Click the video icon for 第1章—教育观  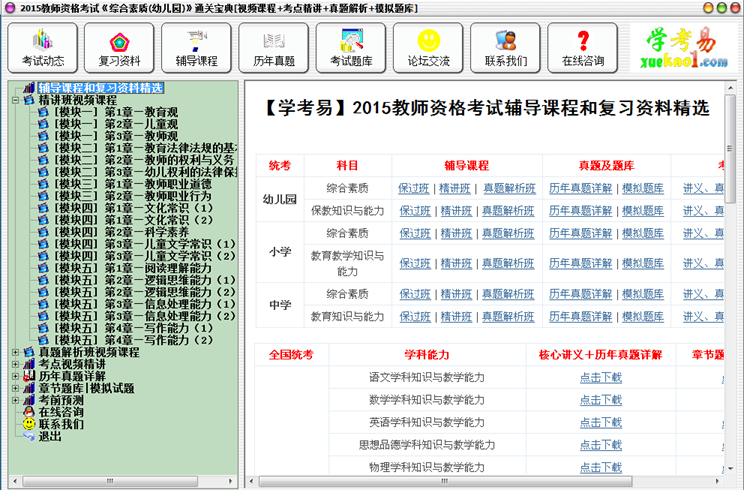pyautogui.click(x=43, y=112)
